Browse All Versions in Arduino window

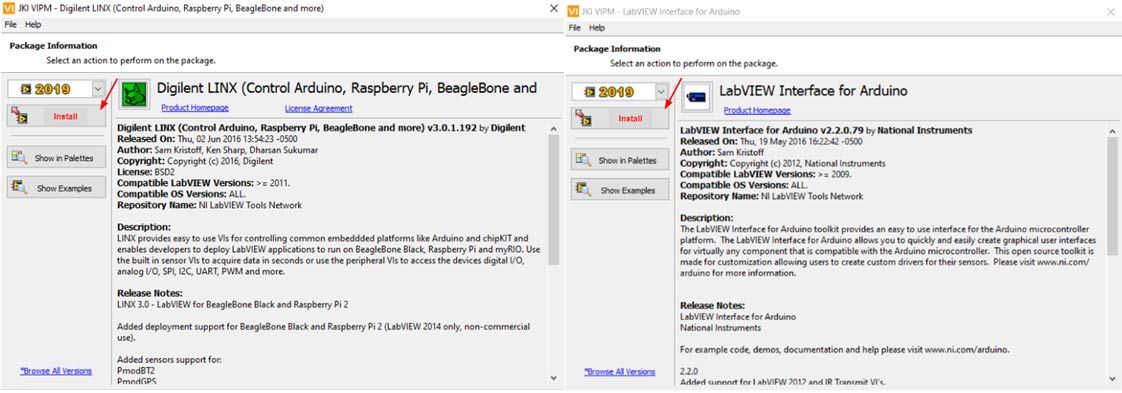click(x=620, y=372)
